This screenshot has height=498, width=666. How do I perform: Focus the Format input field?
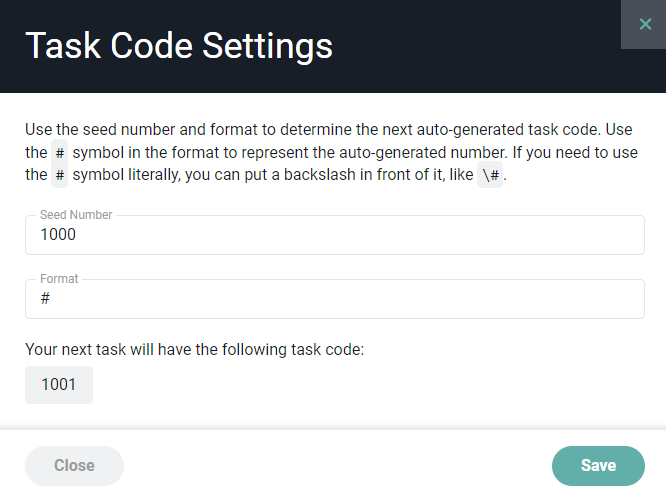pyautogui.click(x=335, y=299)
